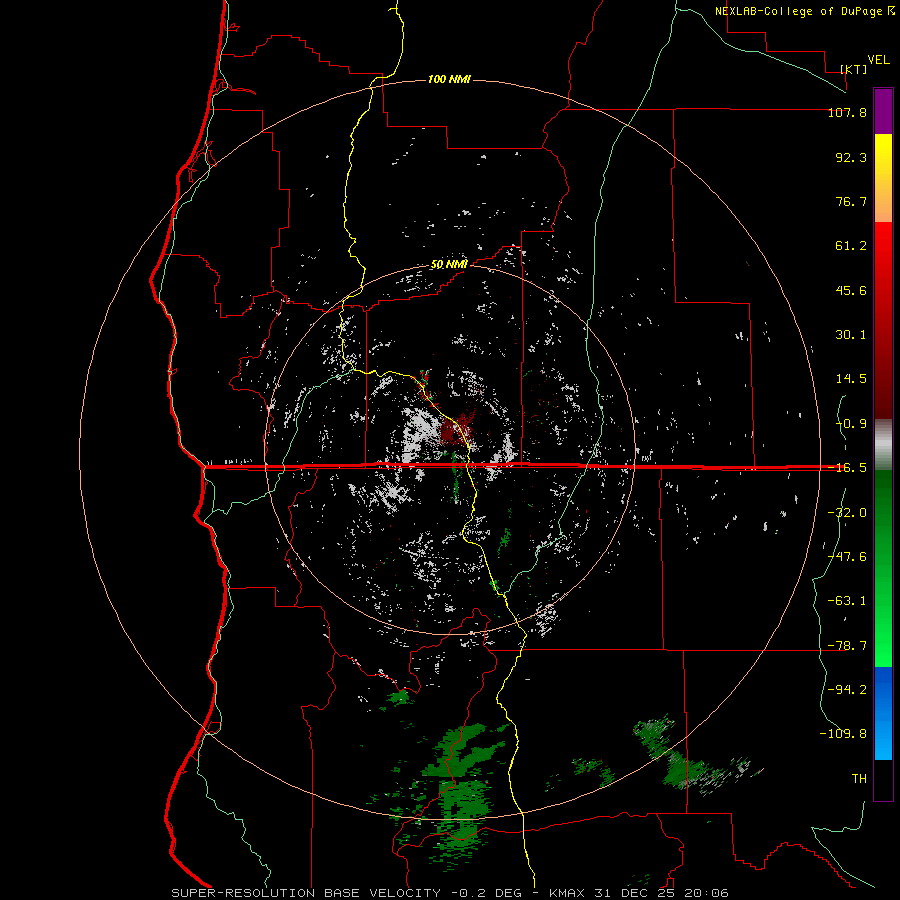Select the 45.6 scale value
The image size is (900, 900).
[x=851, y=290]
